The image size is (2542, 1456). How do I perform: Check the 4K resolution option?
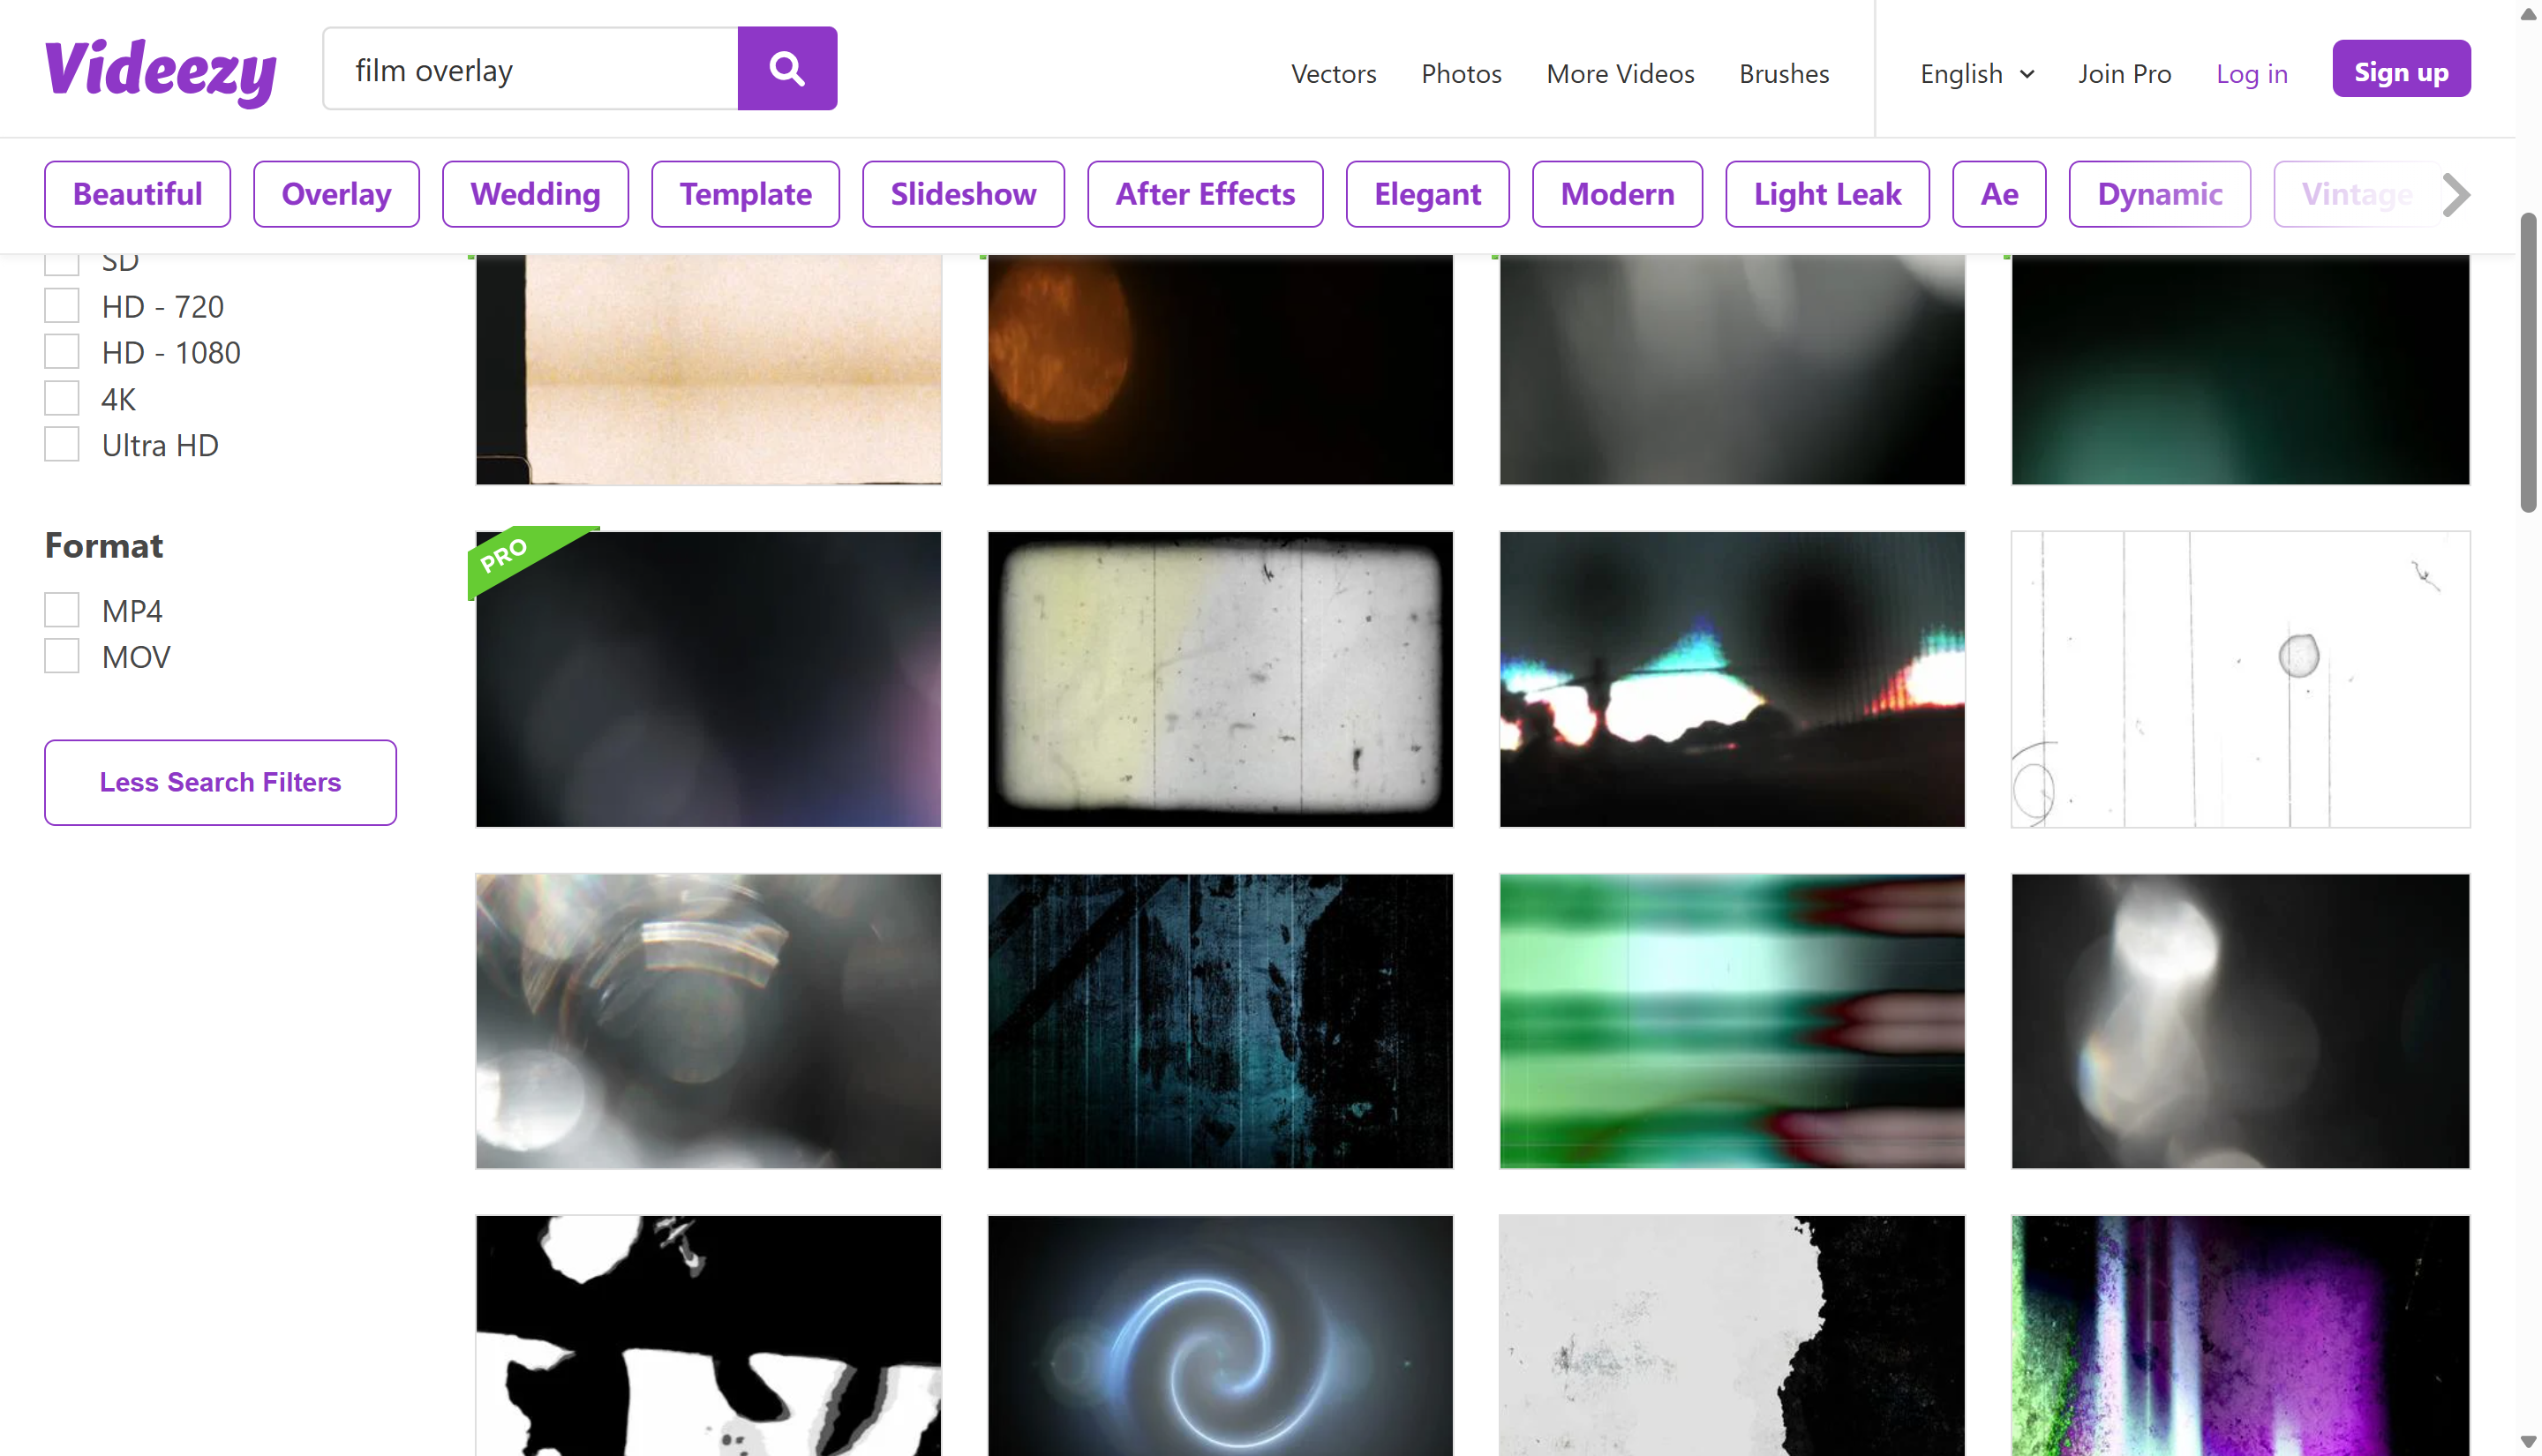61,397
